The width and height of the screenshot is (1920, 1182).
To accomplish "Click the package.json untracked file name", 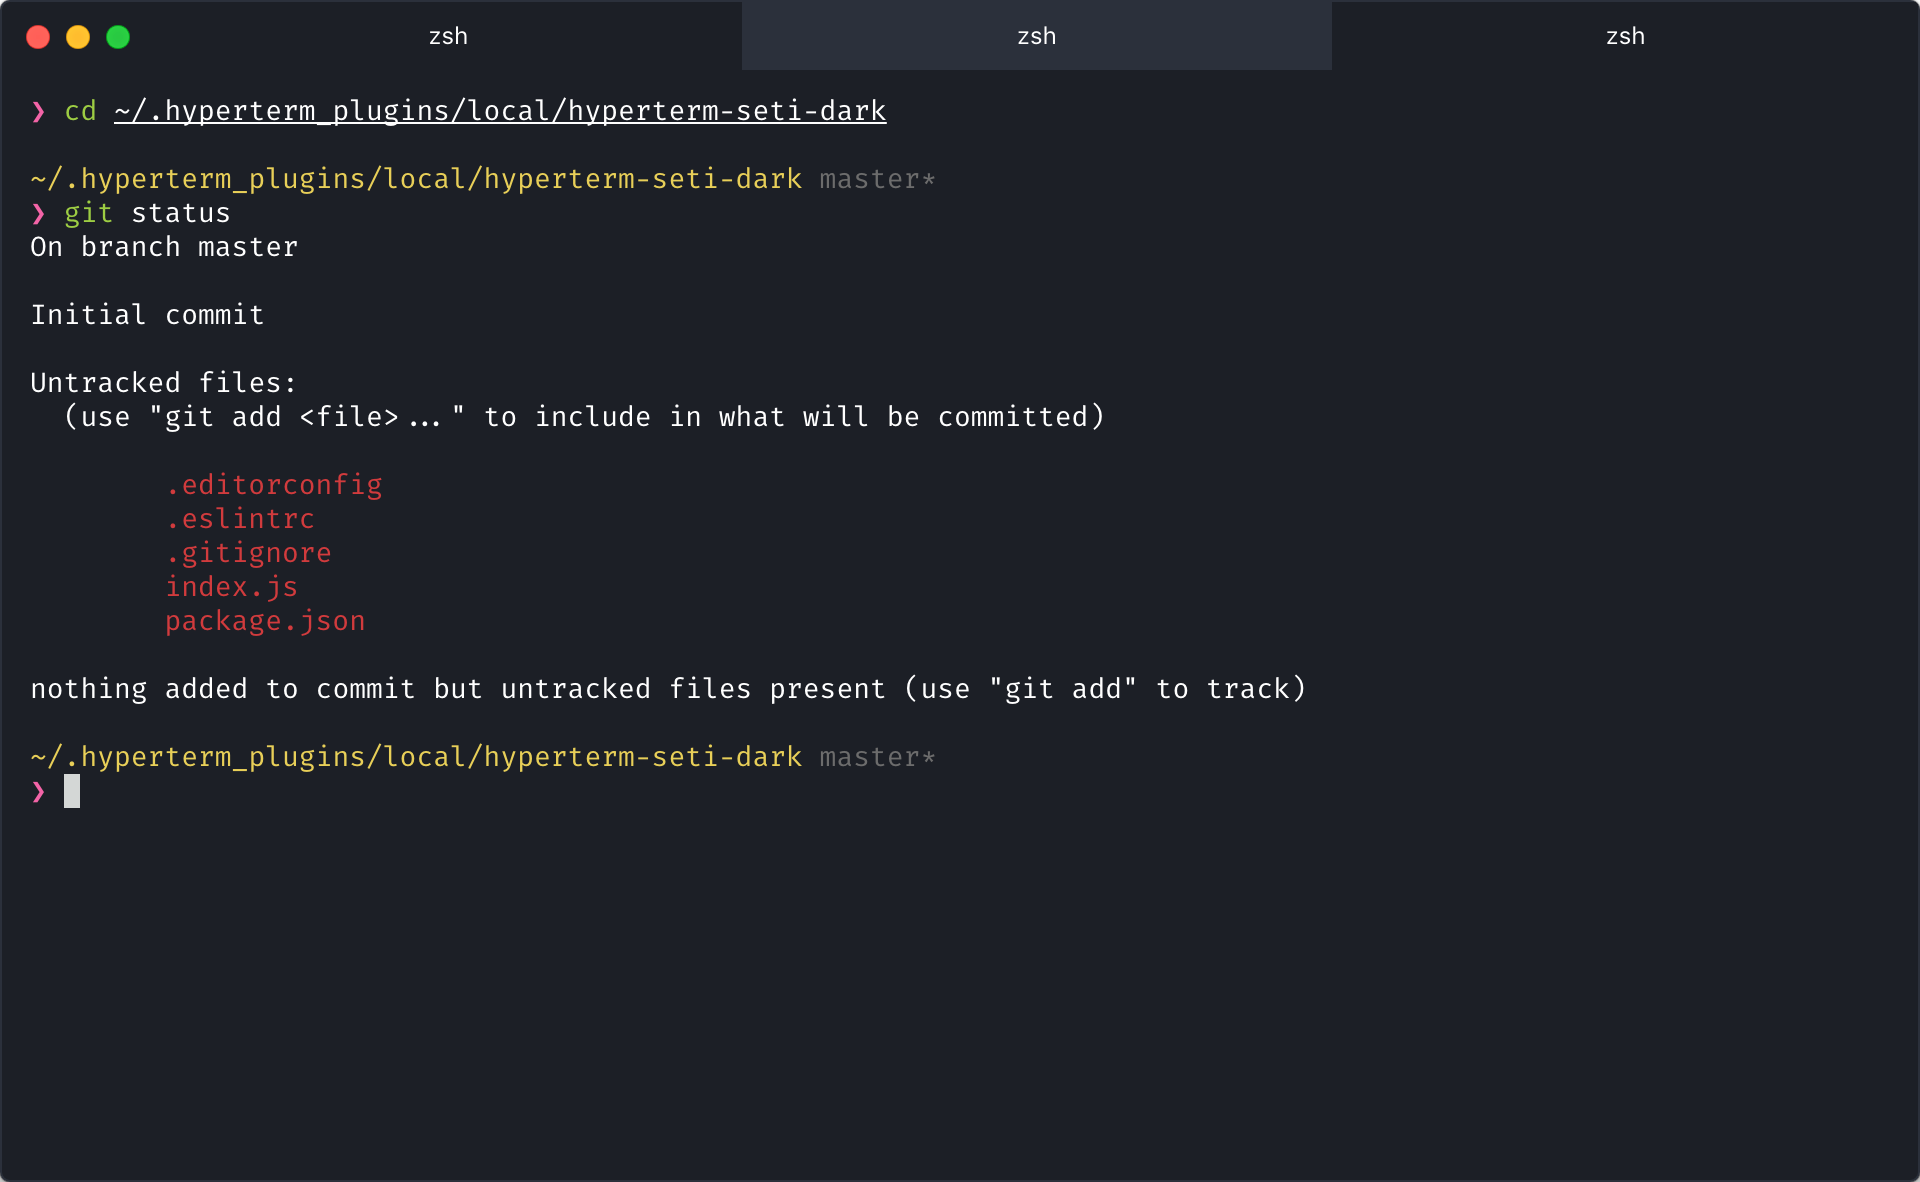I will pos(265,621).
